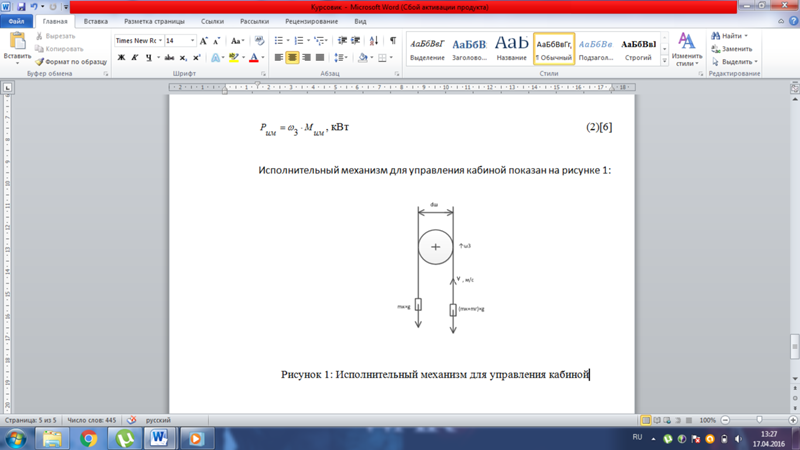Image resolution: width=800 pixels, height=450 pixels.
Task: Click the spelling check status icon
Action: (131, 420)
